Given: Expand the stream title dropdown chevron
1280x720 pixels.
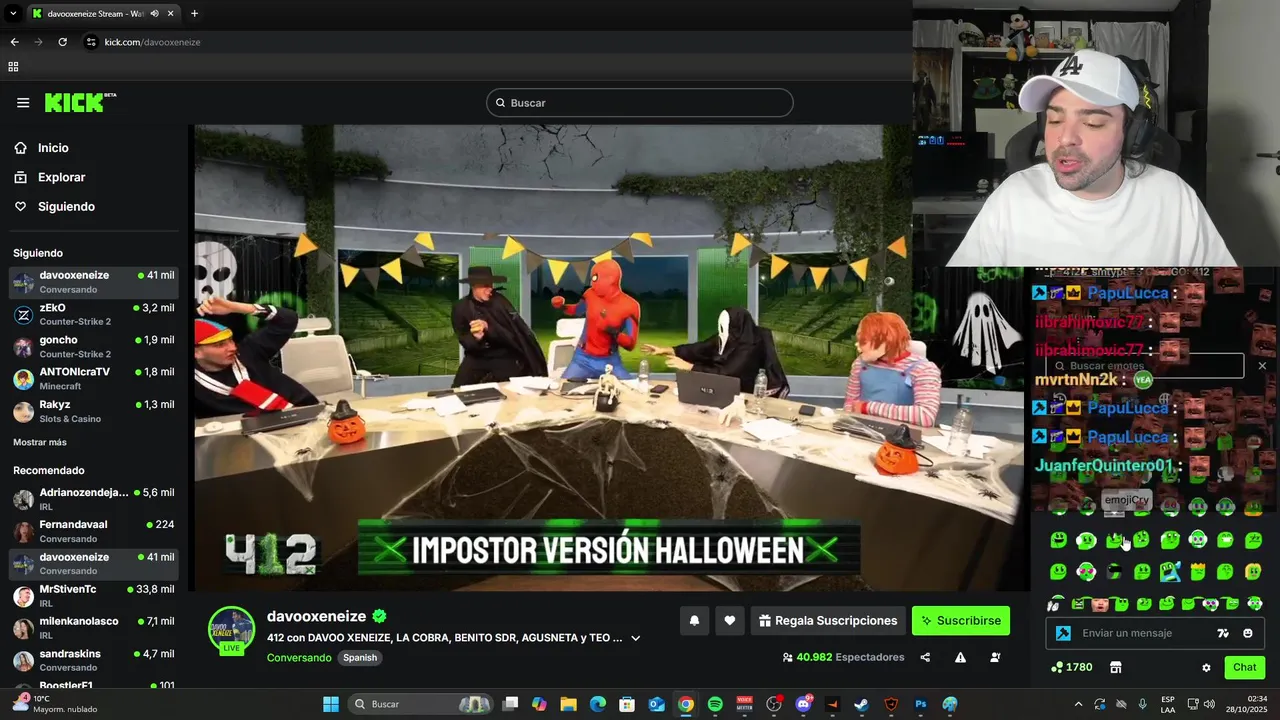Looking at the screenshot, I should pos(635,638).
